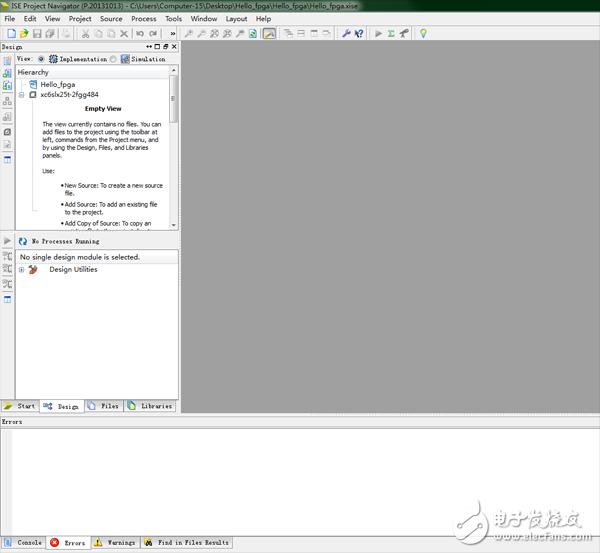Click the Hierarchy panel vertical scrollbar
The width and height of the screenshot is (600, 553).
(174, 150)
